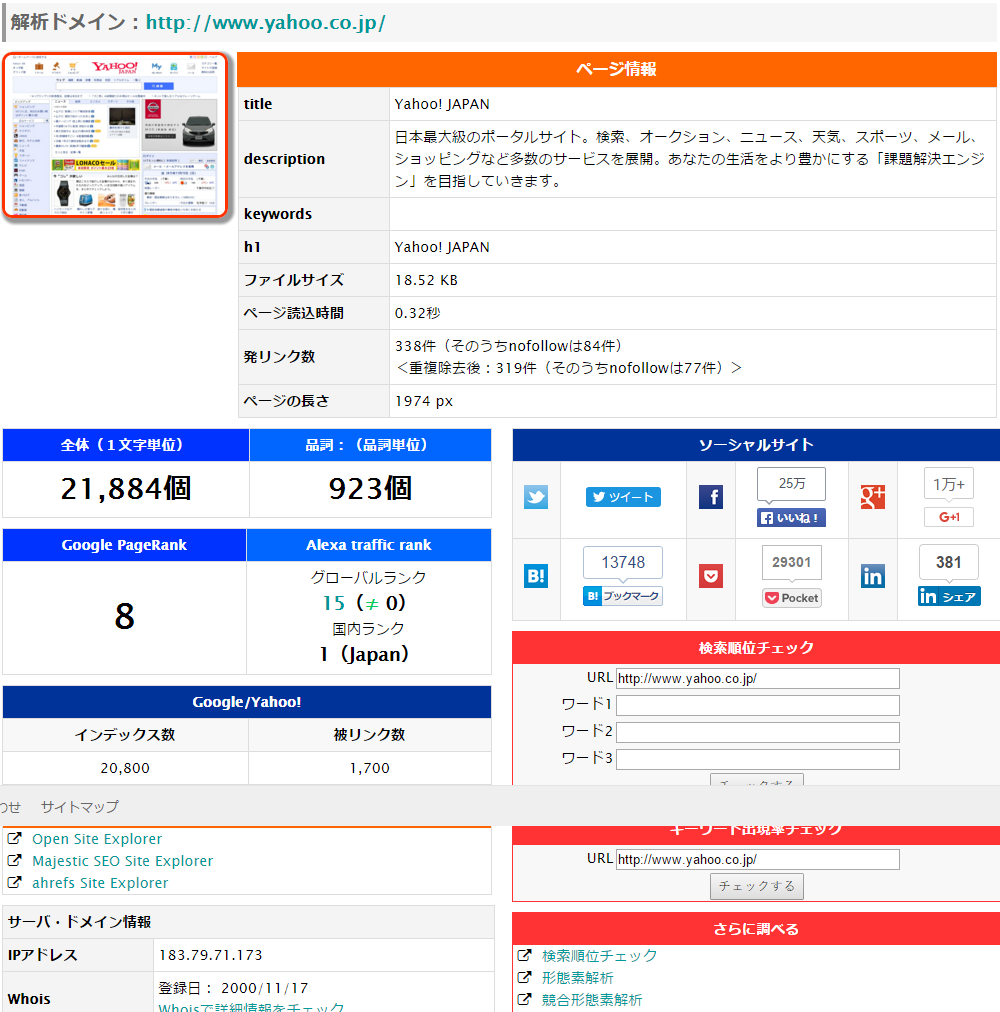Click the Facebook logo icon
The image size is (1000, 1012).
point(711,497)
